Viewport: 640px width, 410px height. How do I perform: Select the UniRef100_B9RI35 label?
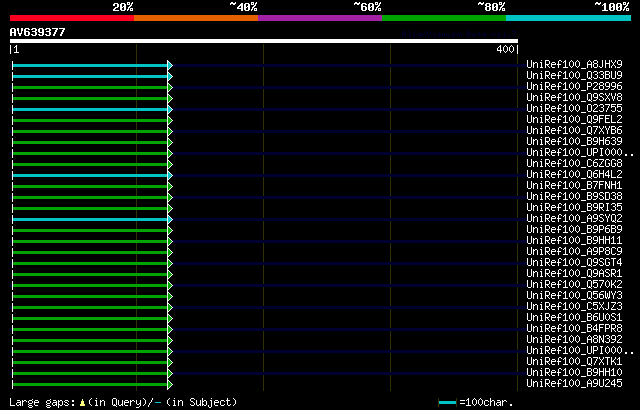pyautogui.click(x=574, y=208)
